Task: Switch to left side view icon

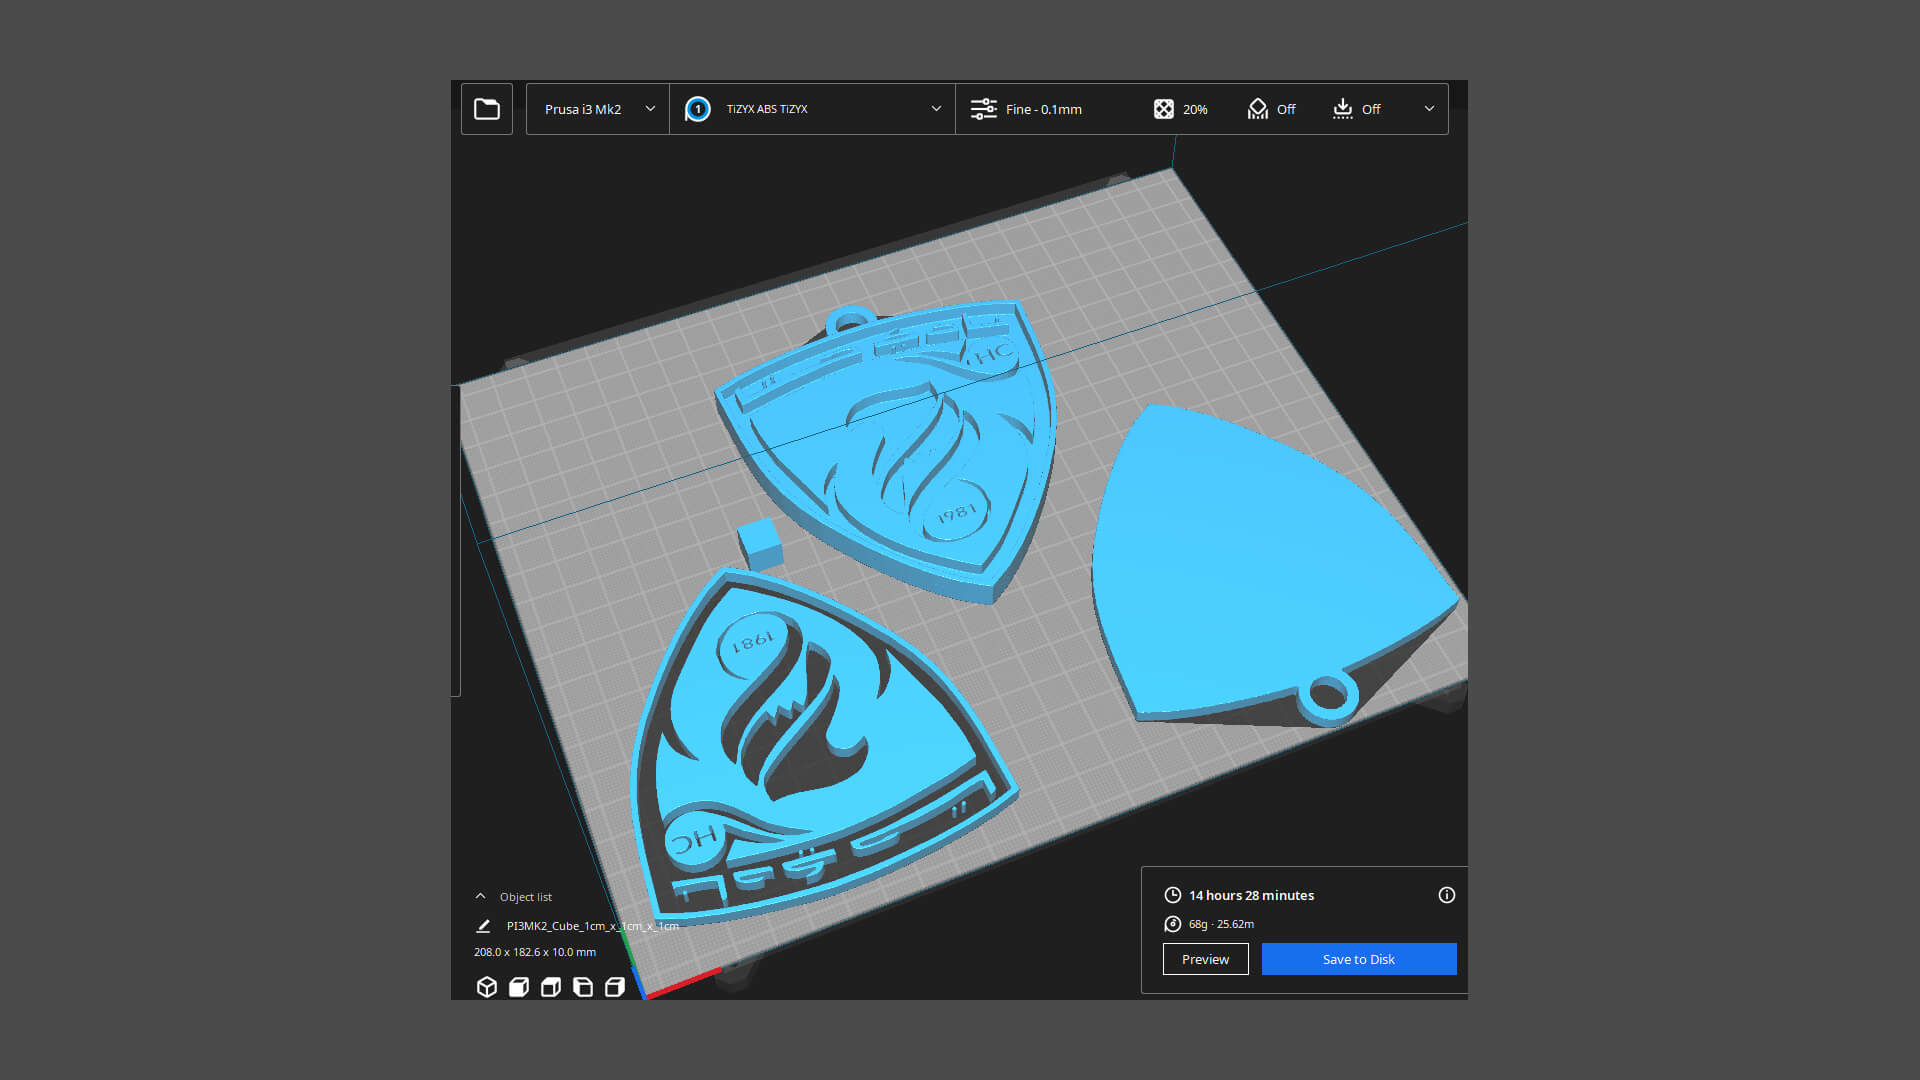Action: click(583, 987)
